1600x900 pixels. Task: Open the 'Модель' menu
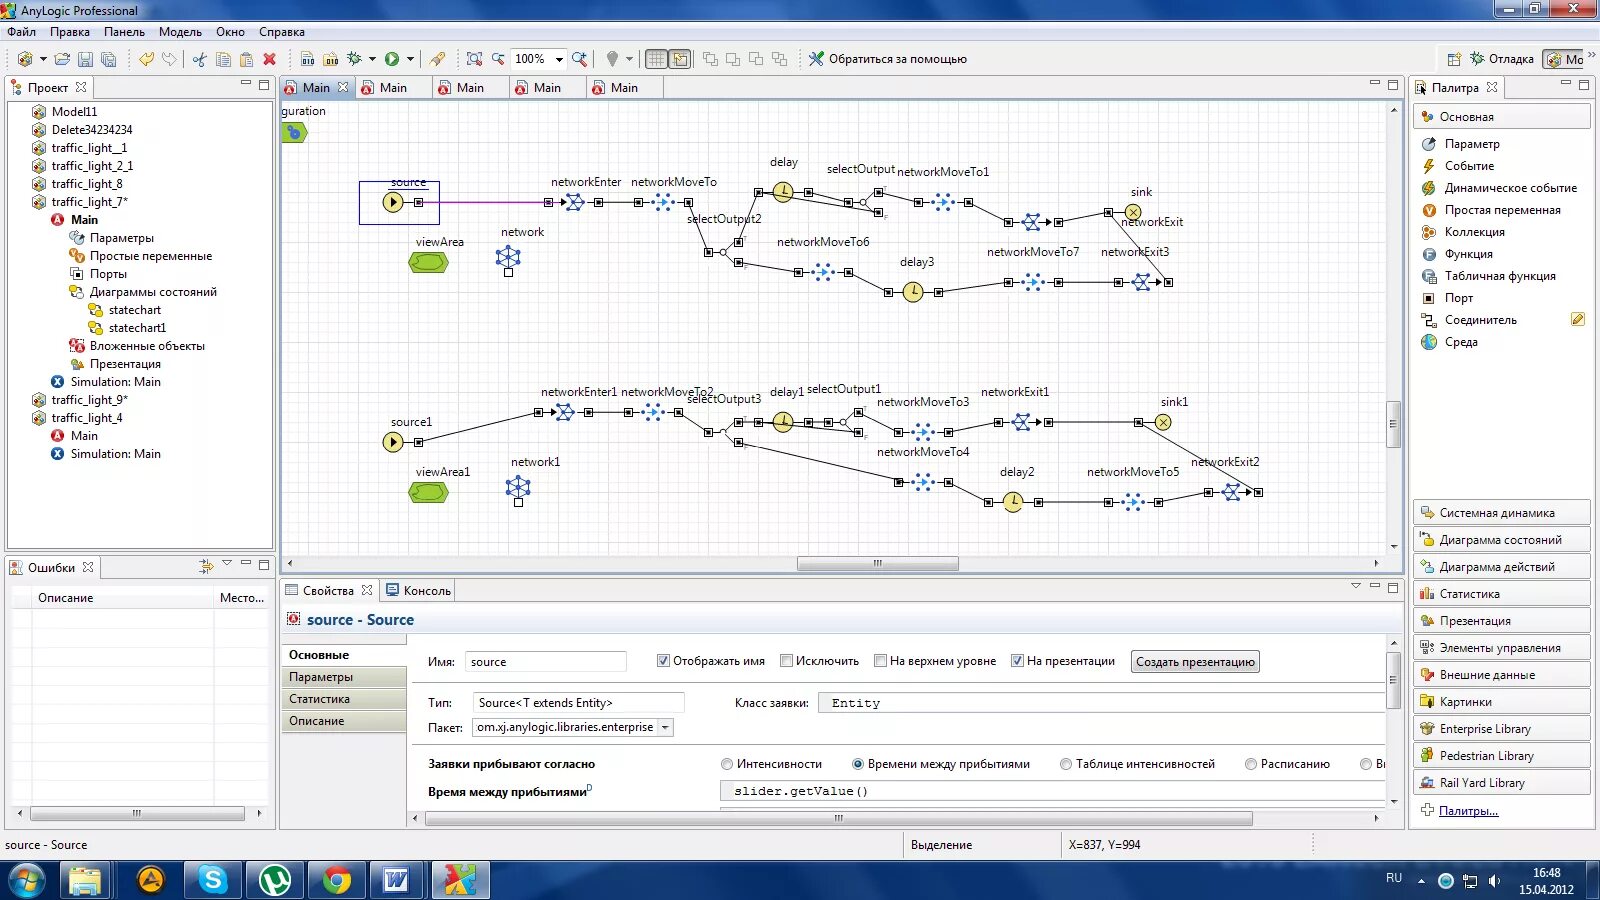[180, 32]
